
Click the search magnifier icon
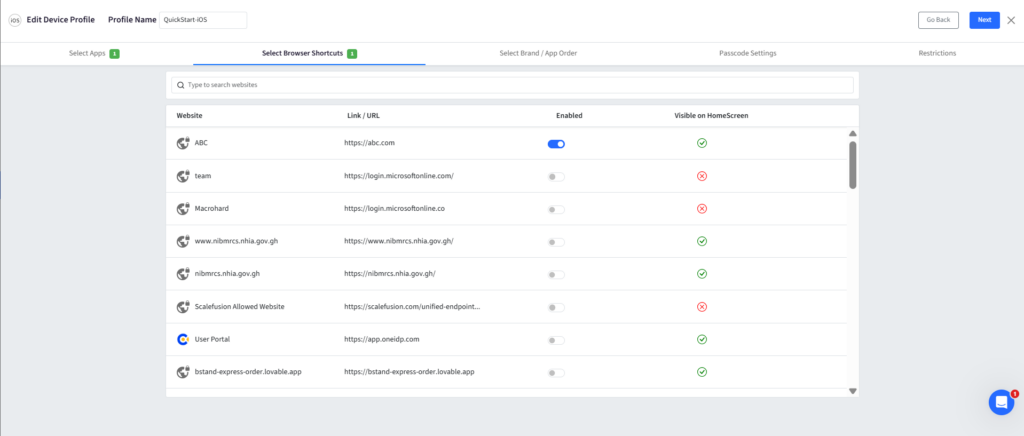pyautogui.click(x=181, y=85)
